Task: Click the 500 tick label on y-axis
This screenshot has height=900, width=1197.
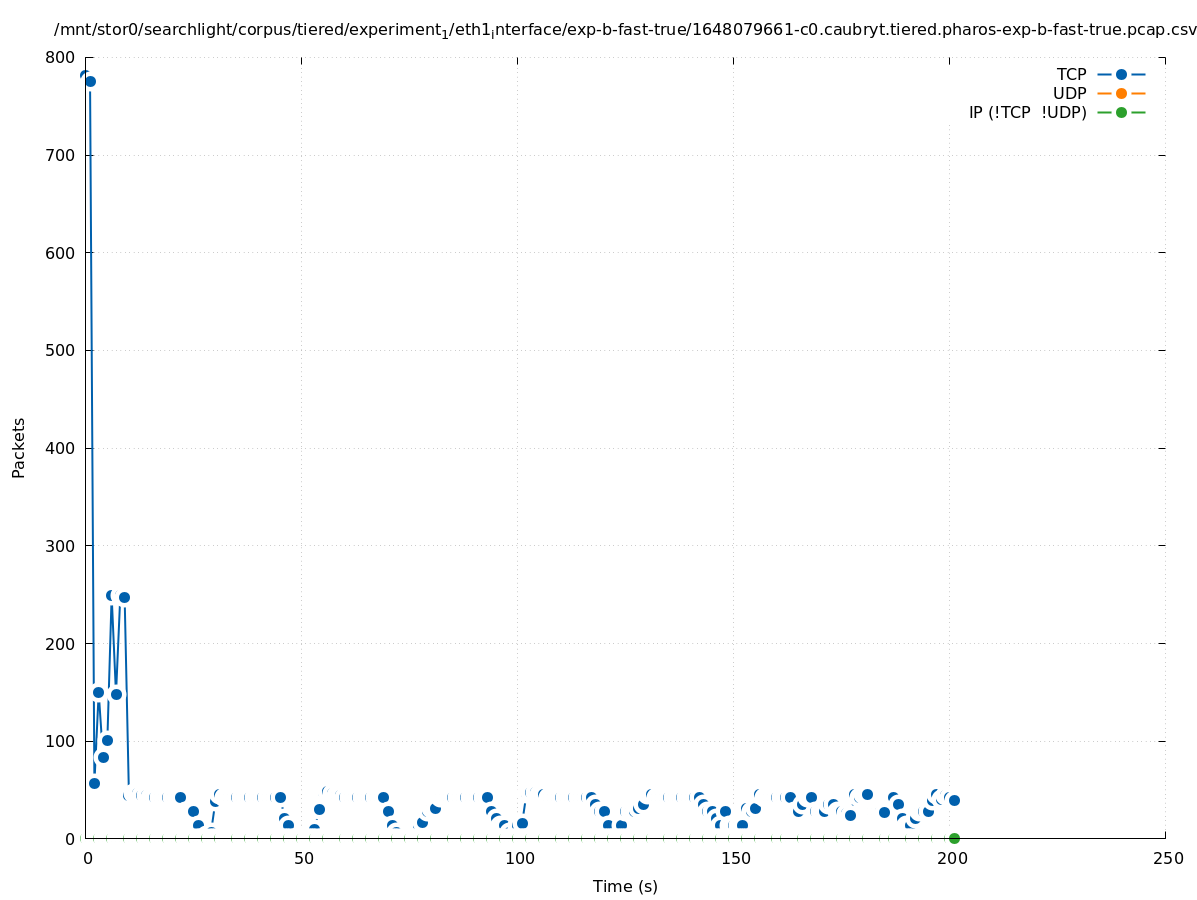Action: pos(62,351)
